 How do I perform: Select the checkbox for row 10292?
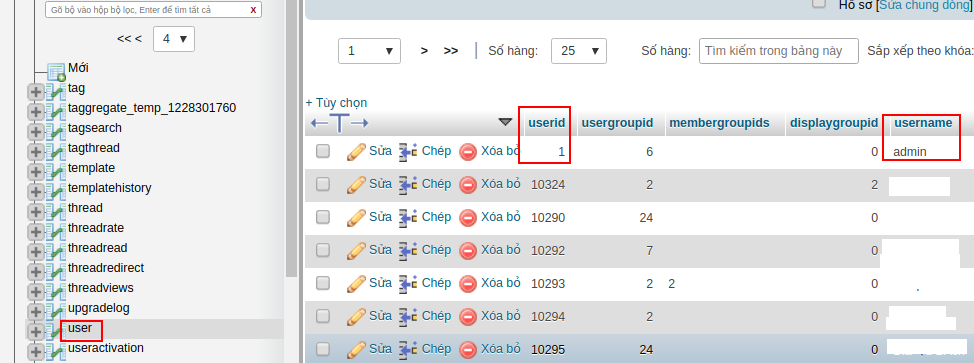coord(322,250)
